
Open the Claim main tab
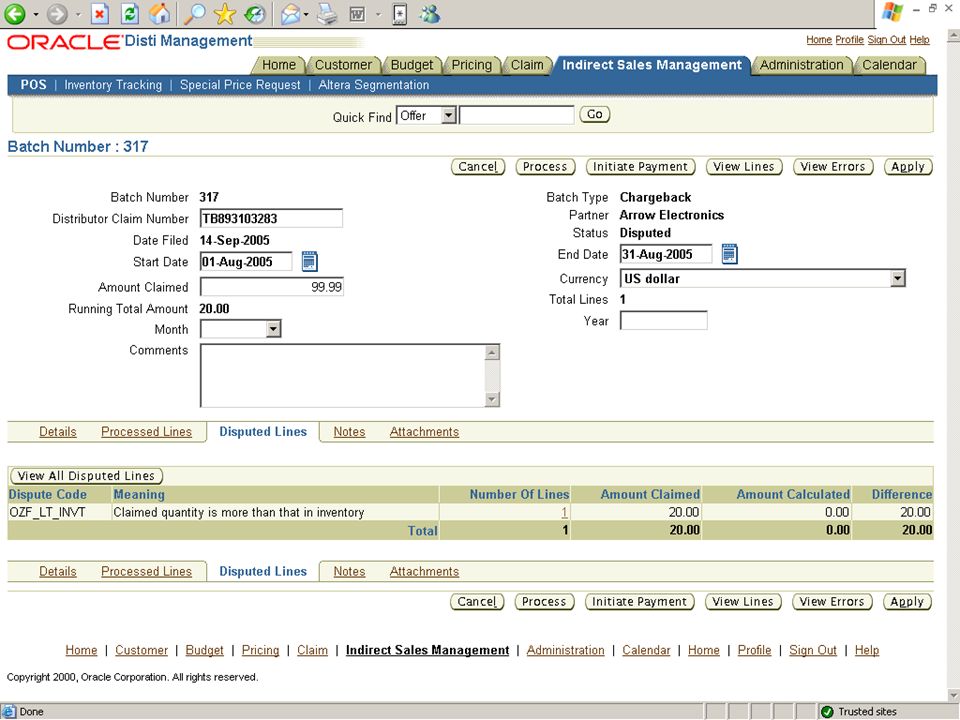527,65
